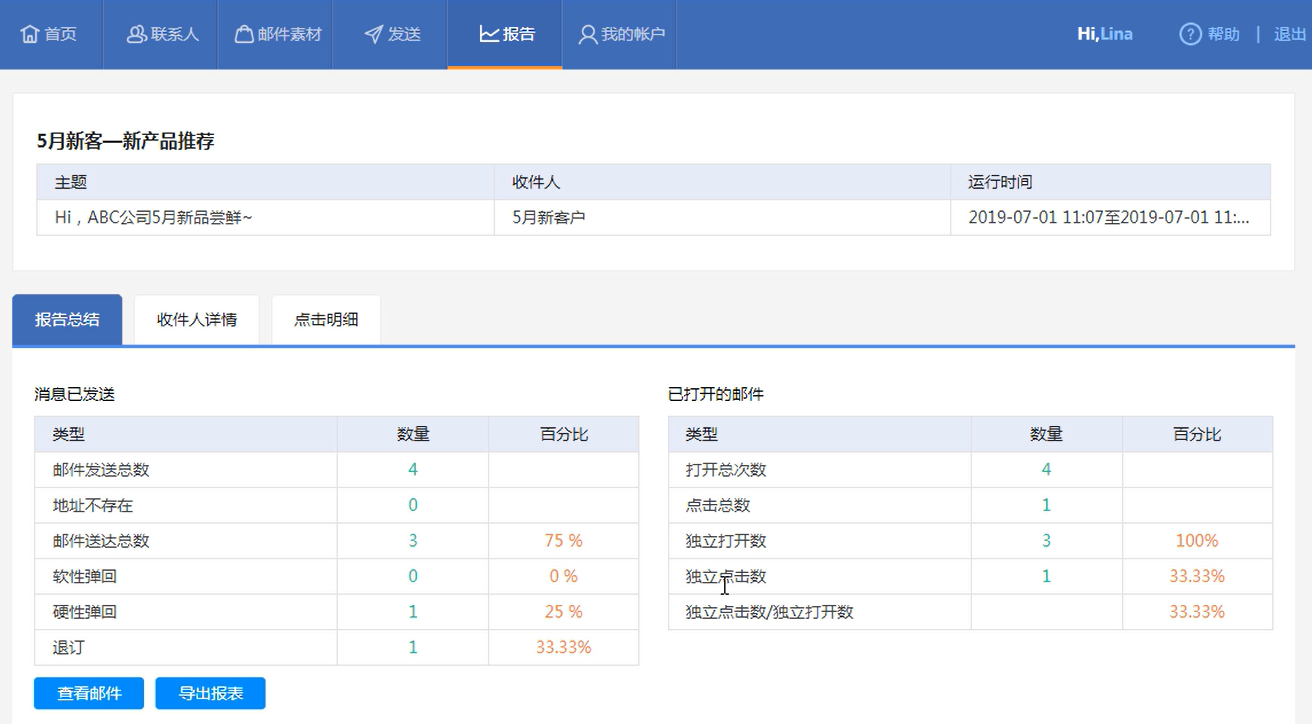Switch to the 收件人详情 tab
This screenshot has width=1312, height=724.
click(197, 320)
